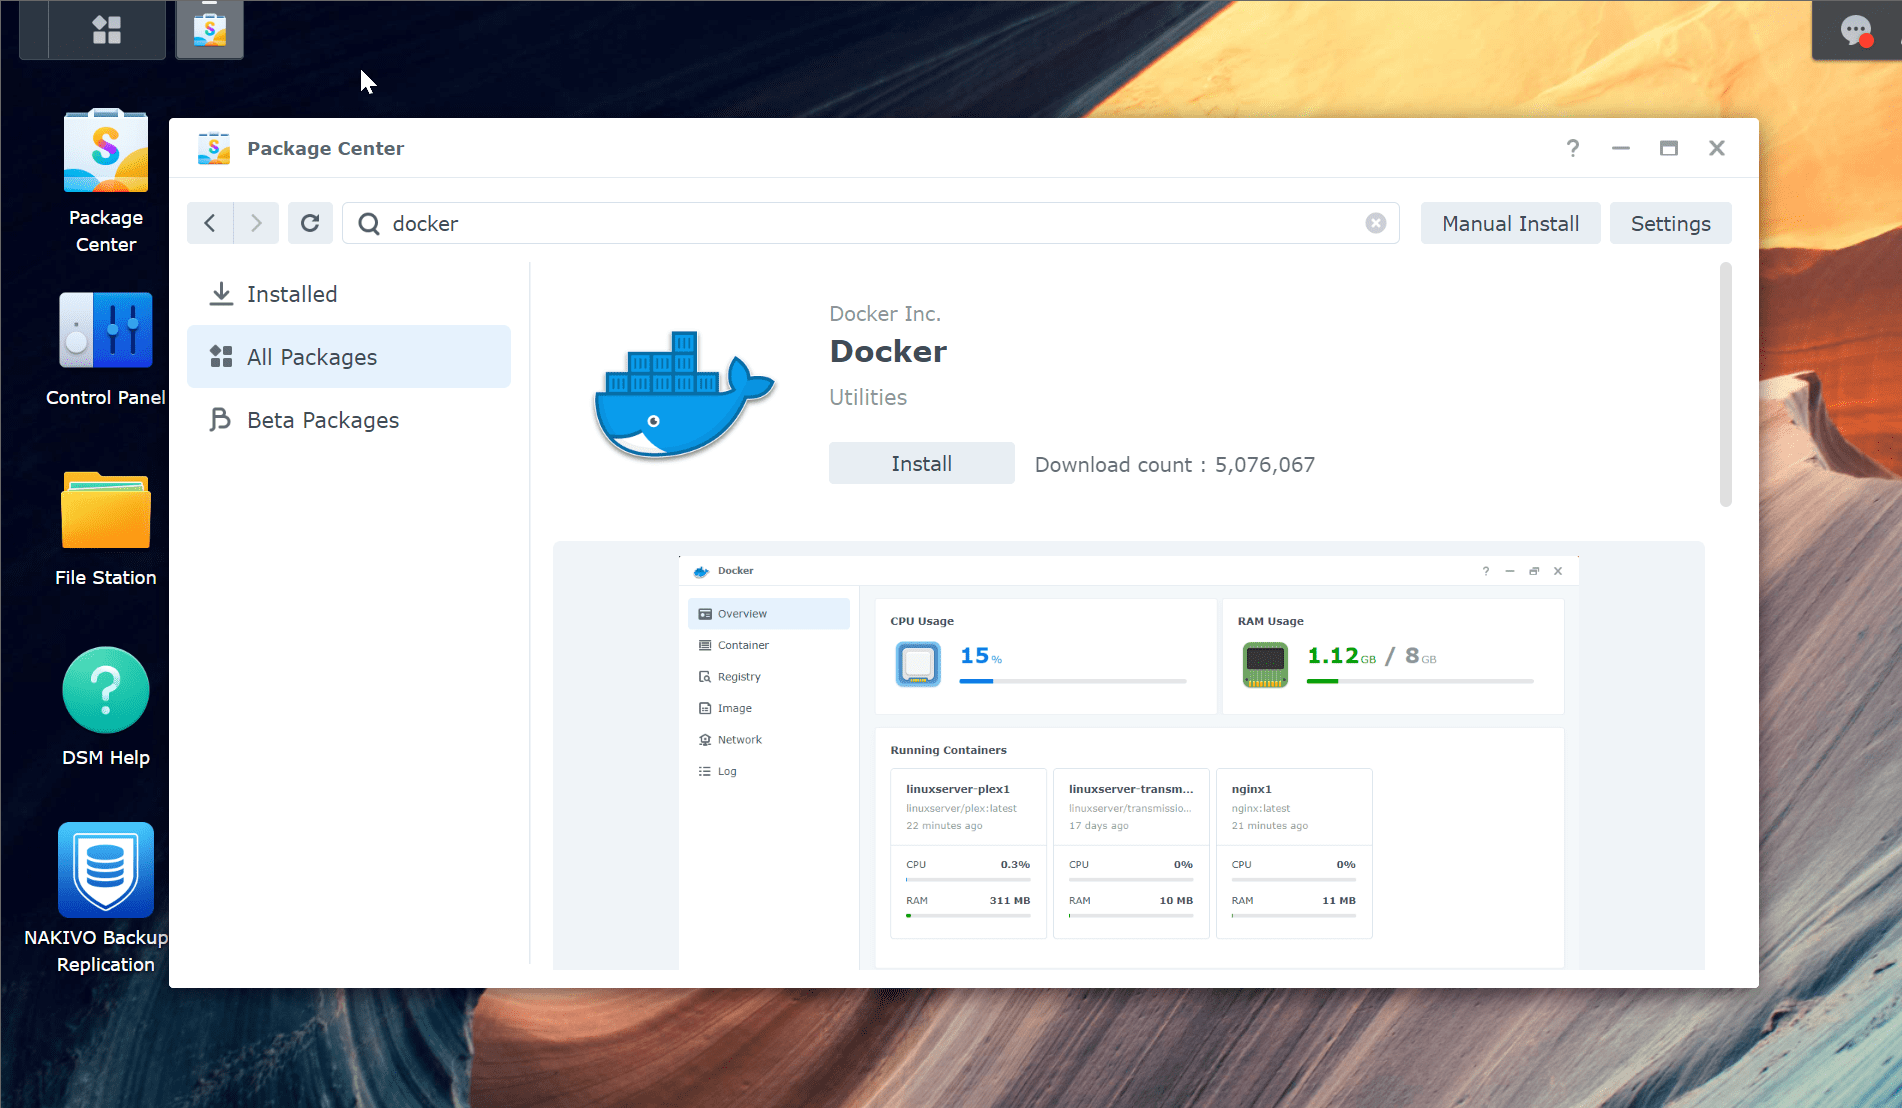
Task: Click inside the search input field
Action: (800, 223)
